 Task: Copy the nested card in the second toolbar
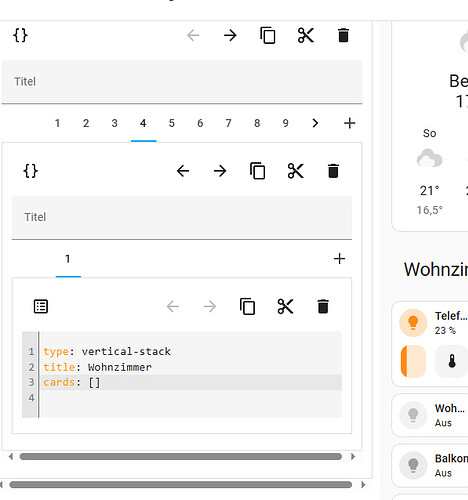[x=258, y=171]
